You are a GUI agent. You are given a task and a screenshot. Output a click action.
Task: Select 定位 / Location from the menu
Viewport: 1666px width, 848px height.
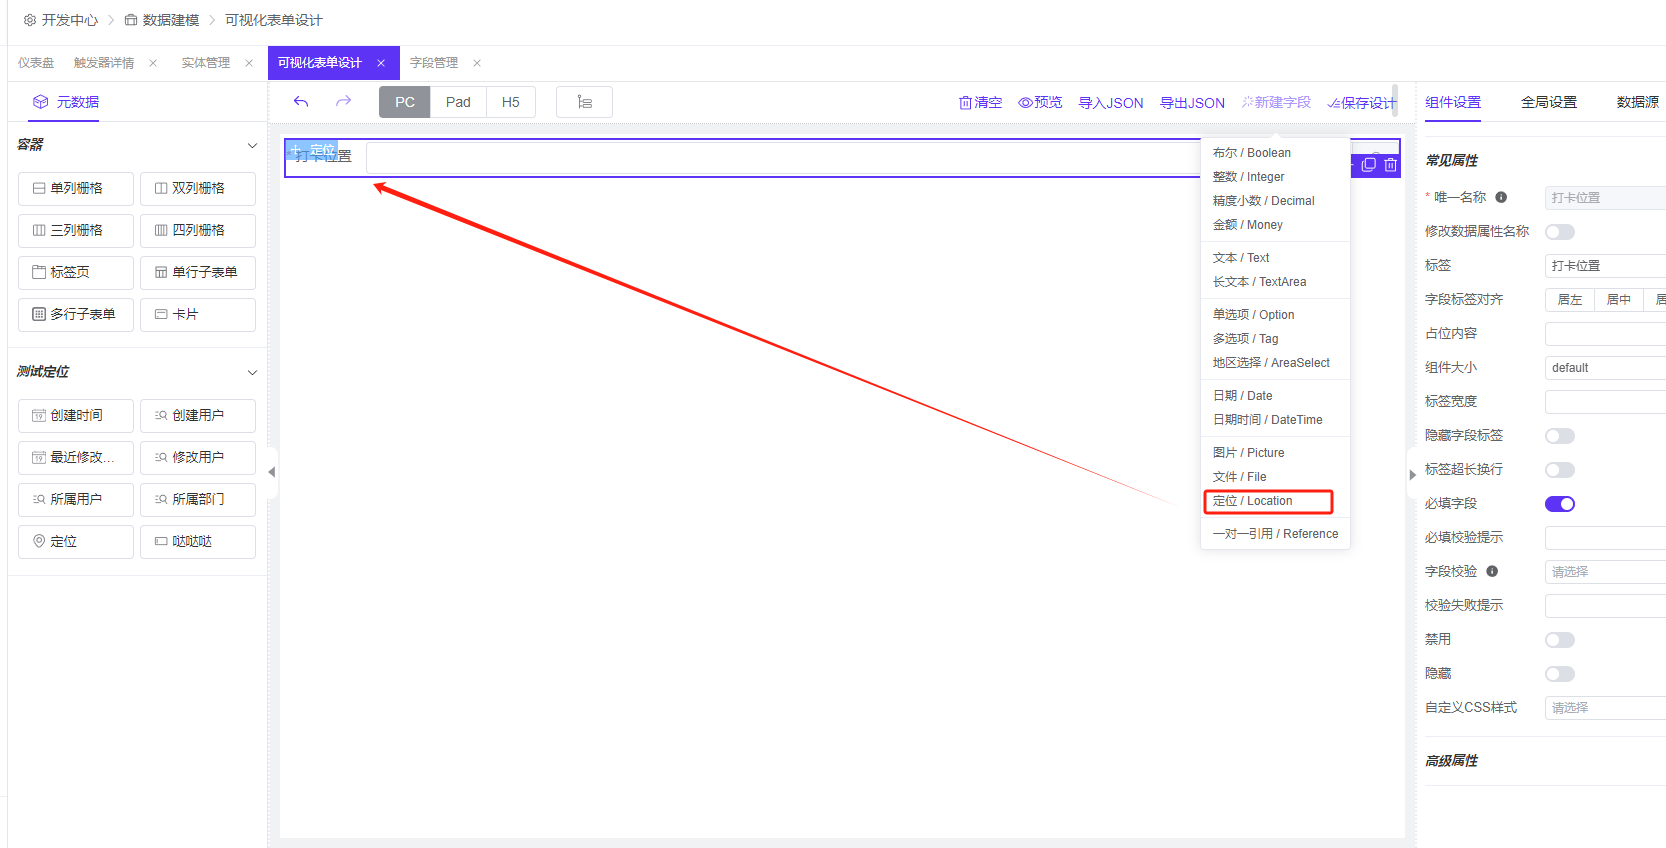1267,501
